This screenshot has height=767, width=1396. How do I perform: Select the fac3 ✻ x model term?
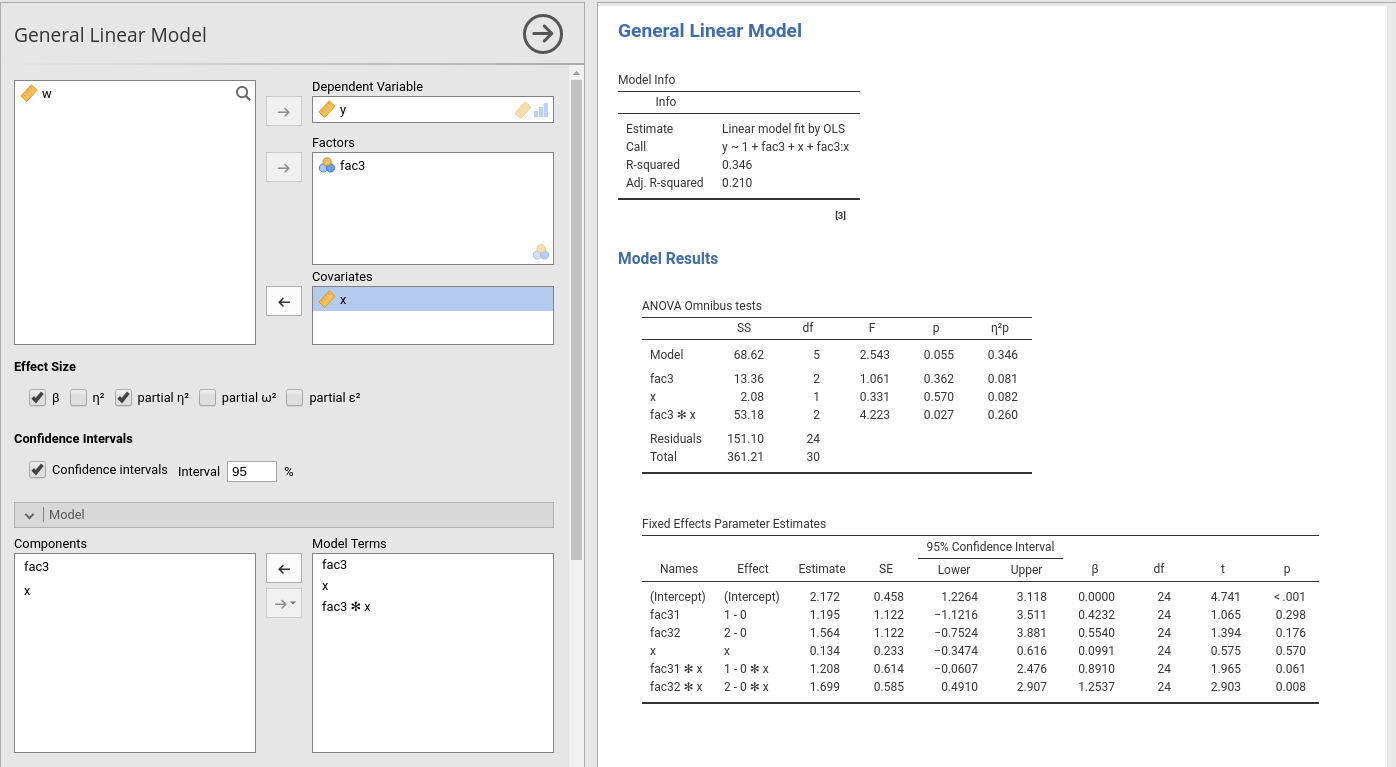346,607
